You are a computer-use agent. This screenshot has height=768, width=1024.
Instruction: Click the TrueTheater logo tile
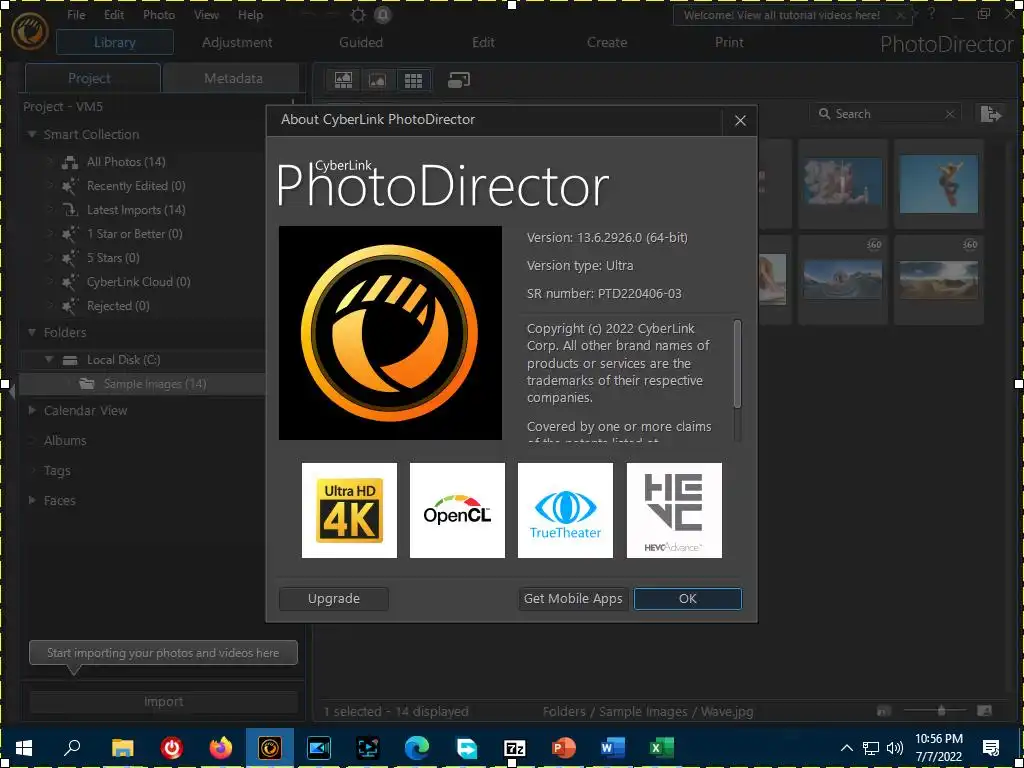(566, 511)
